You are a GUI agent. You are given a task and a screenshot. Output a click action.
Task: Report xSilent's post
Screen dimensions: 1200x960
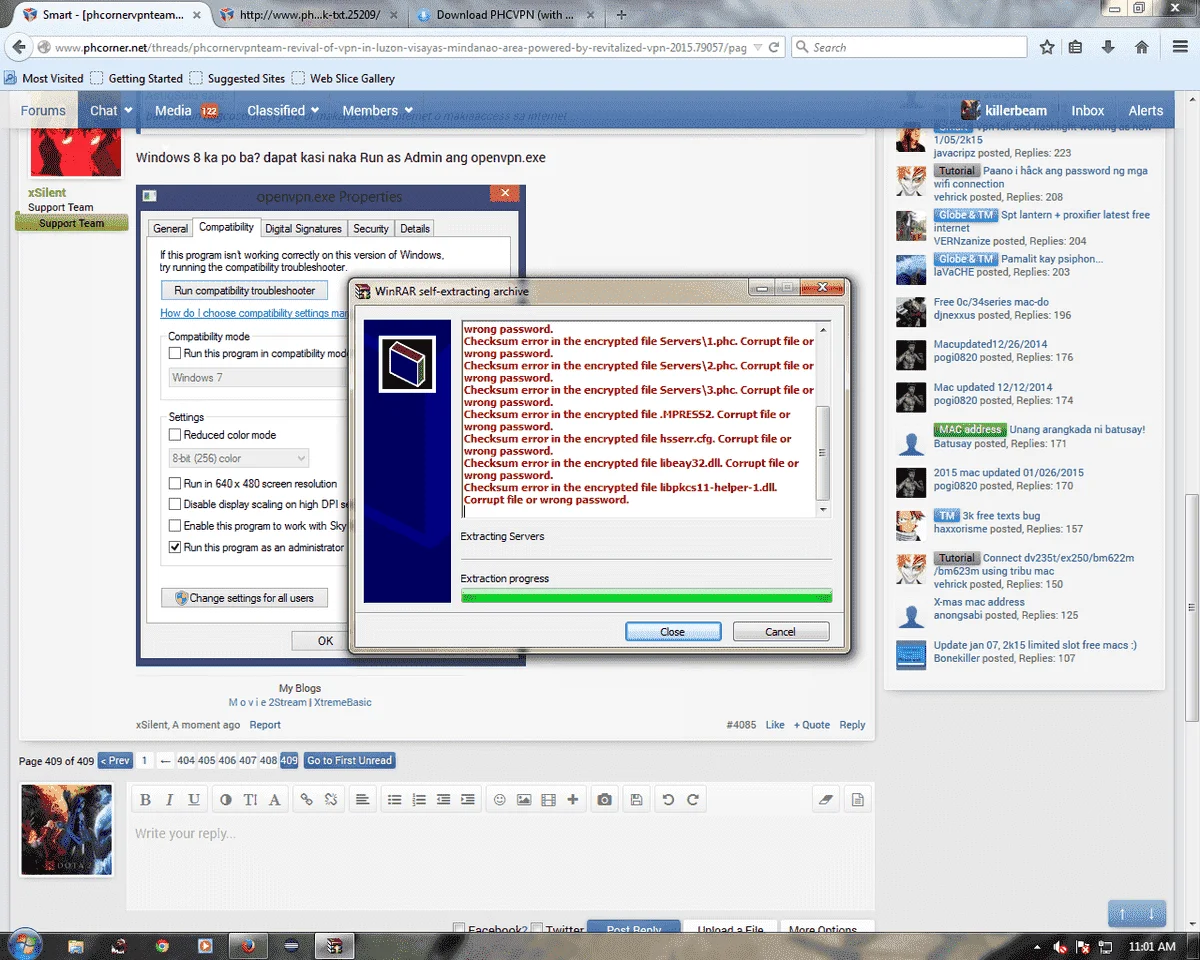265,725
